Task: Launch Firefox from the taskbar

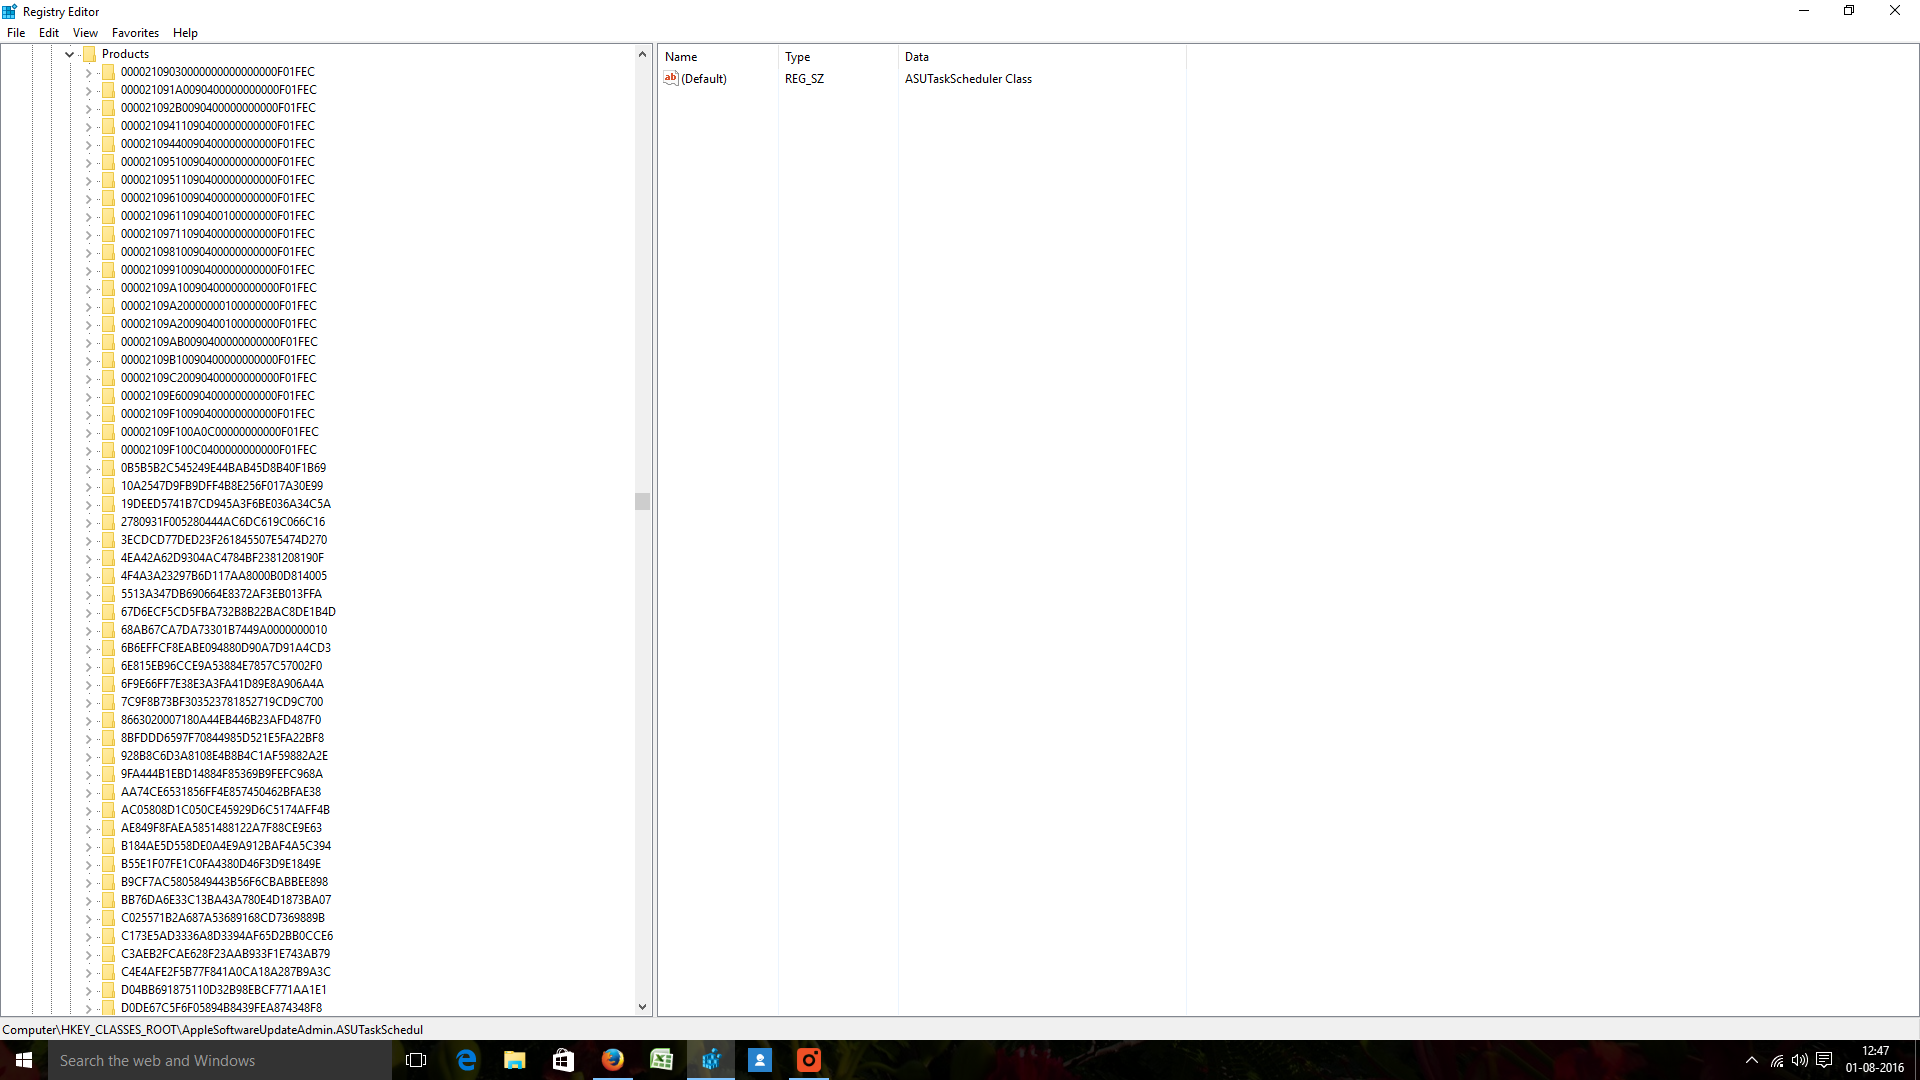Action: [x=612, y=1060]
